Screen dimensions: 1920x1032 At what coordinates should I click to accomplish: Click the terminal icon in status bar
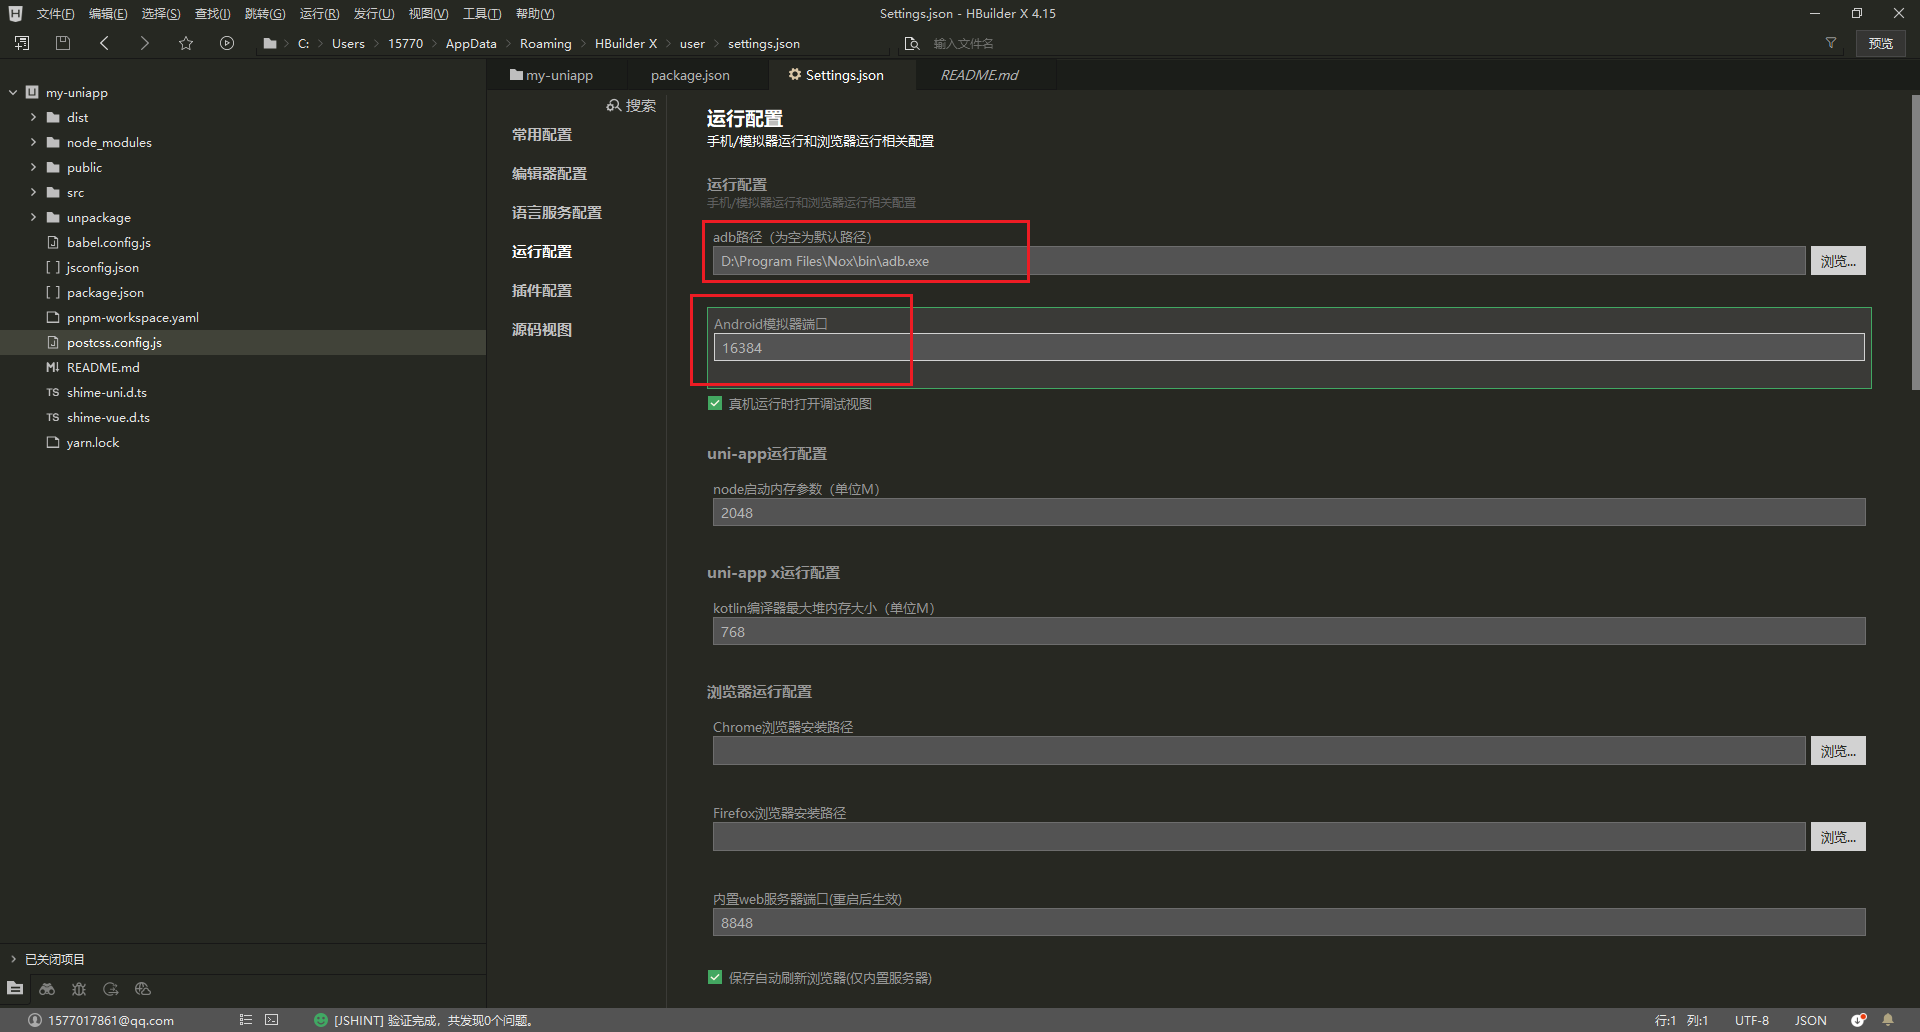272,1020
